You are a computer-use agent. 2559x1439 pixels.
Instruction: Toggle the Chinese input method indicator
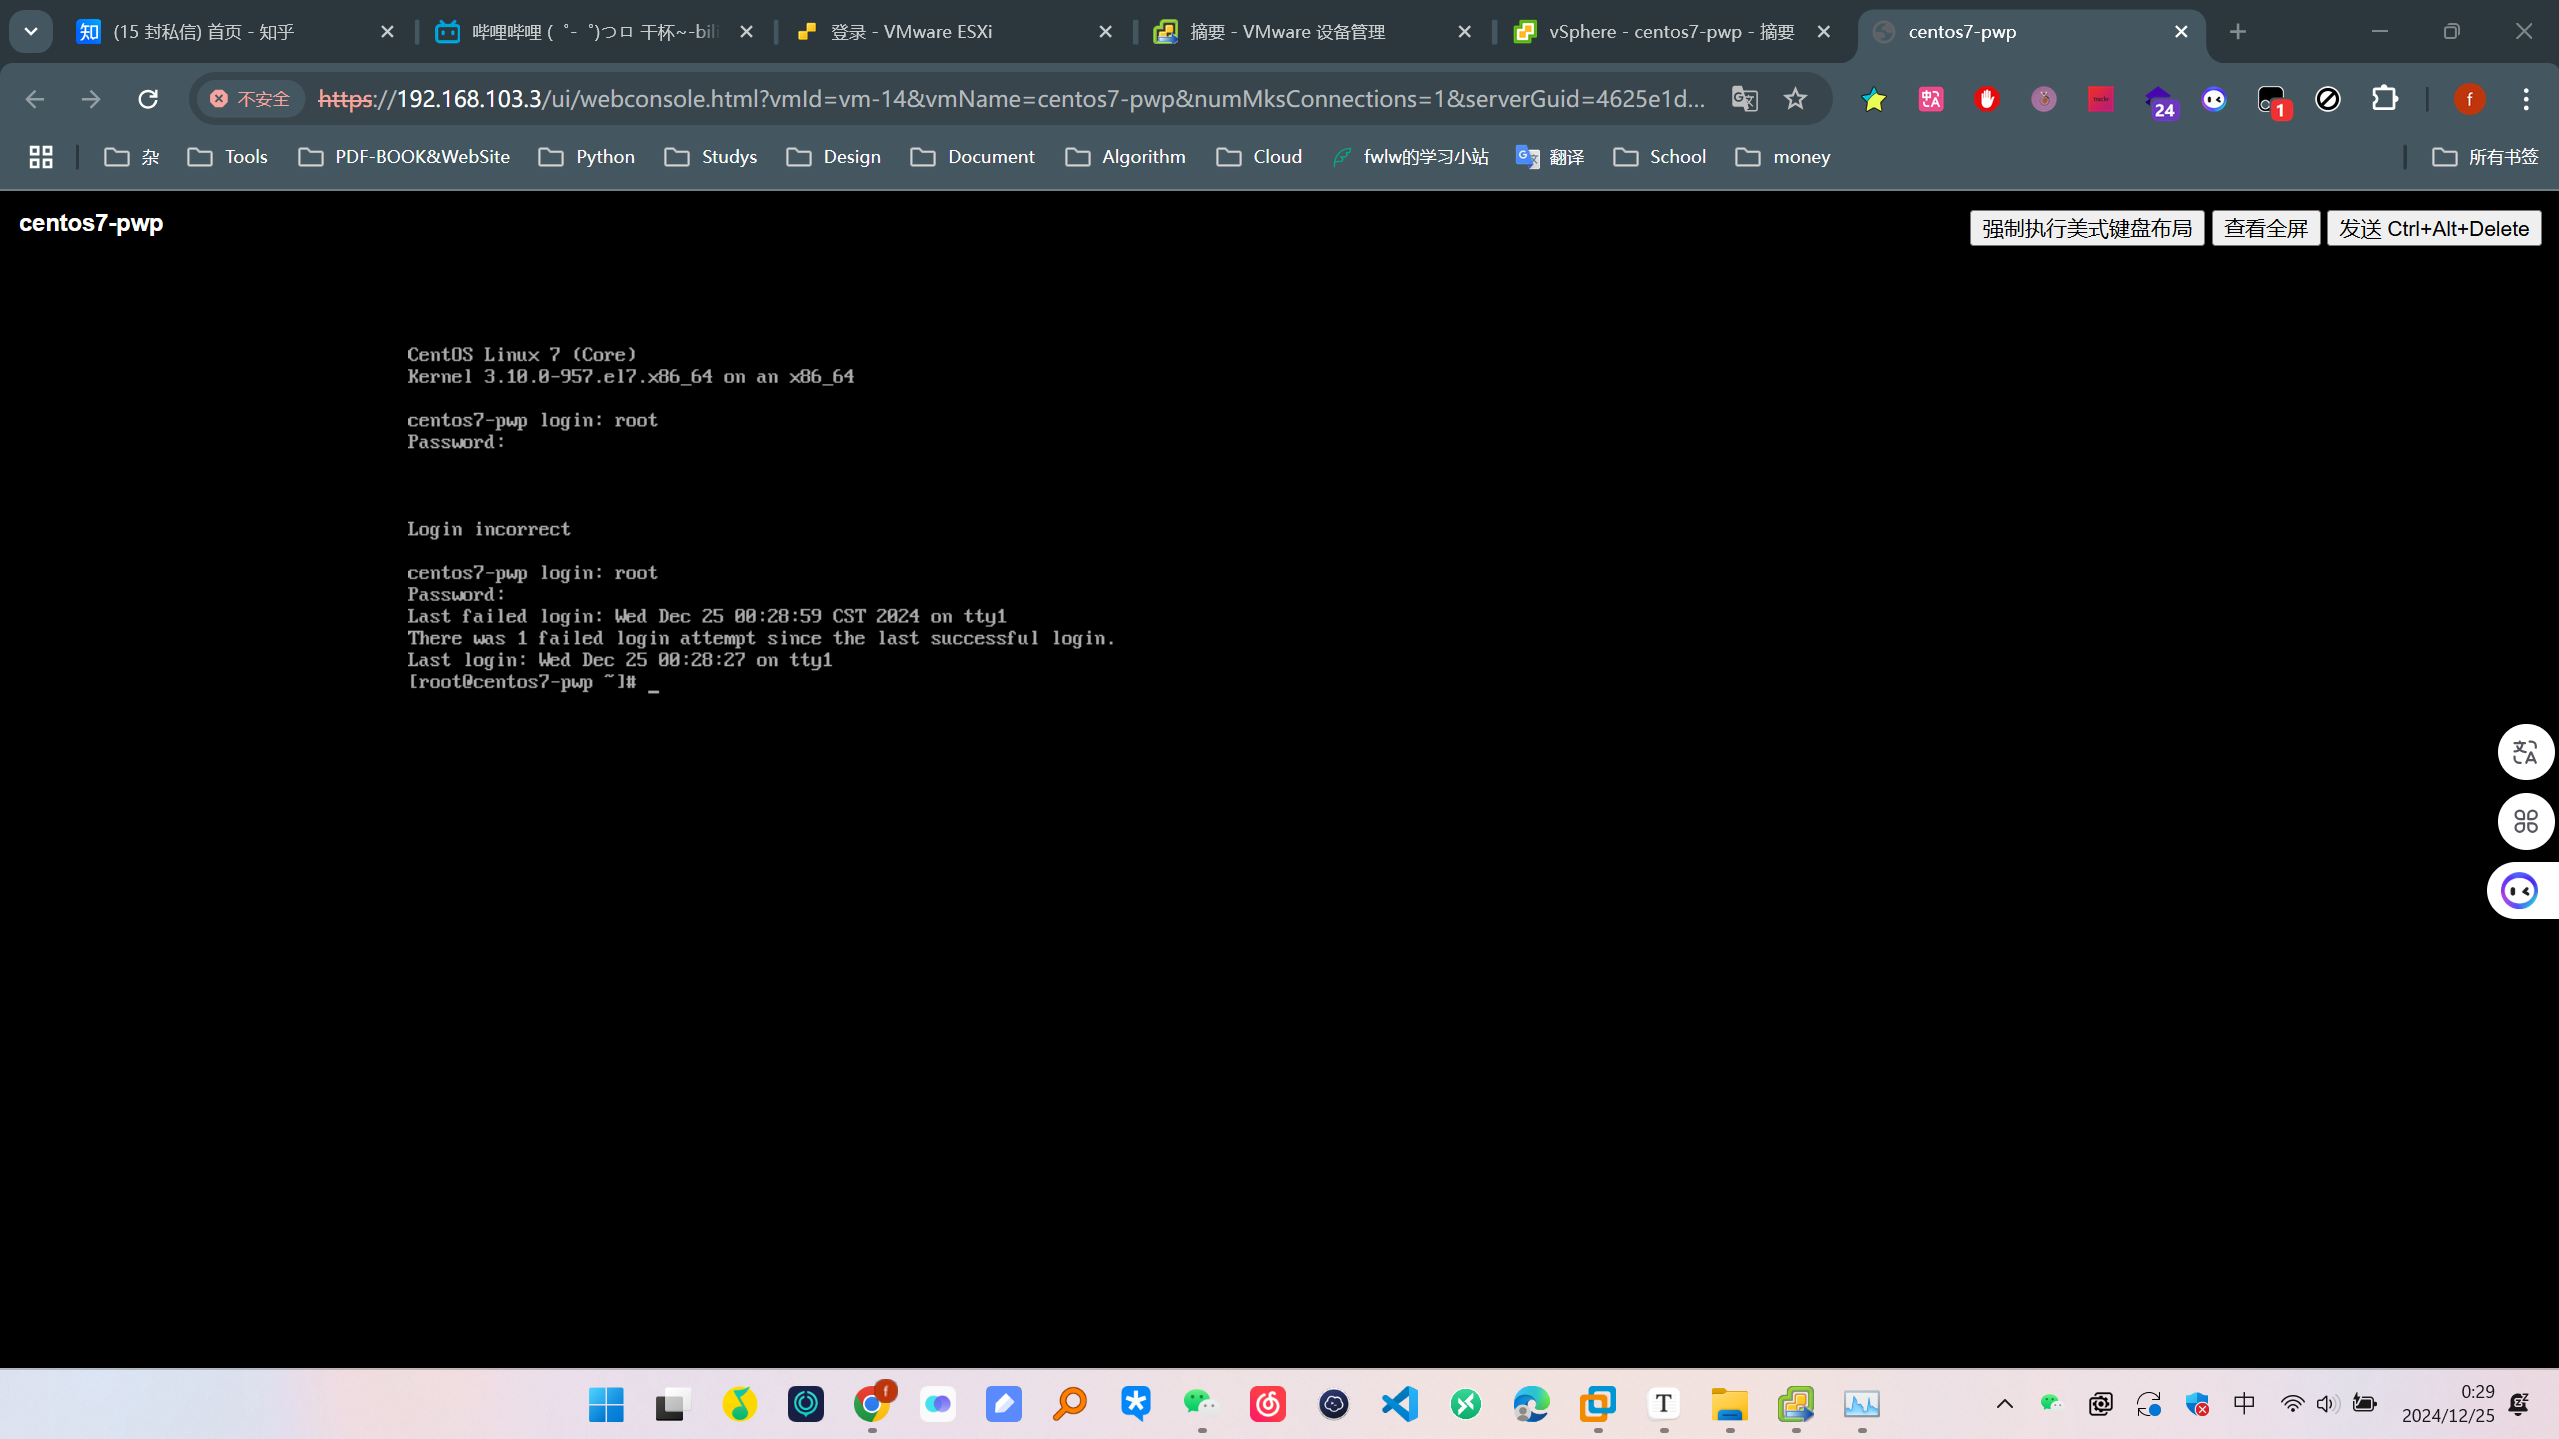pyautogui.click(x=2244, y=1404)
